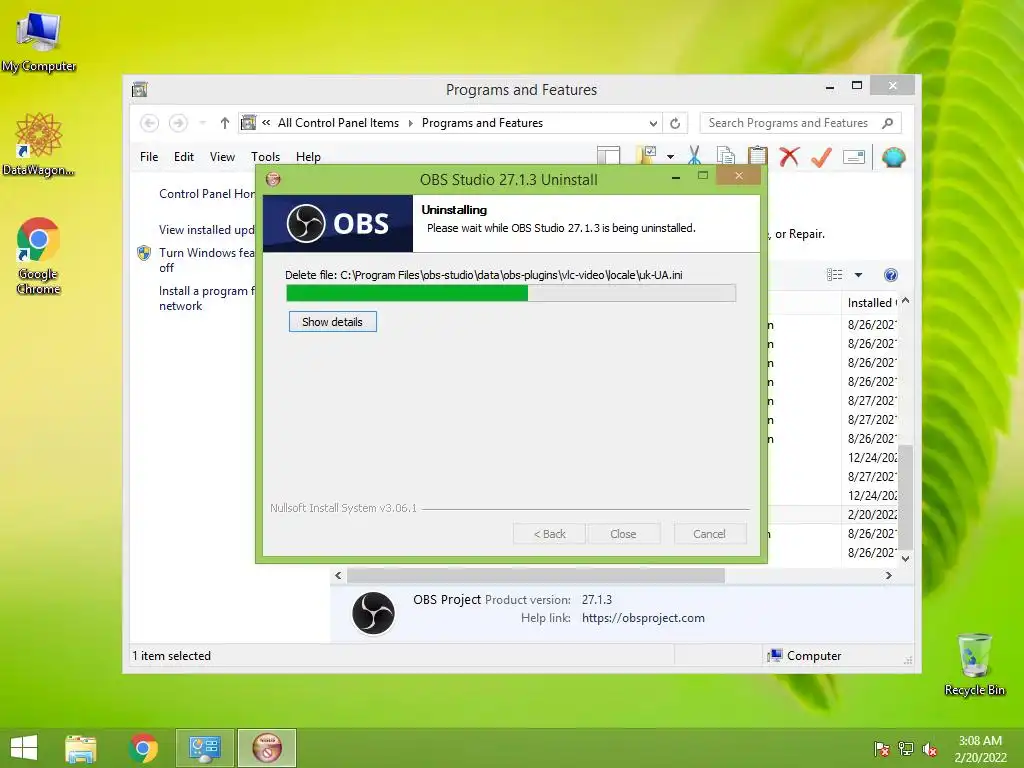This screenshot has height=768, width=1024.
Task: Open the Edit menu
Action: (x=184, y=157)
